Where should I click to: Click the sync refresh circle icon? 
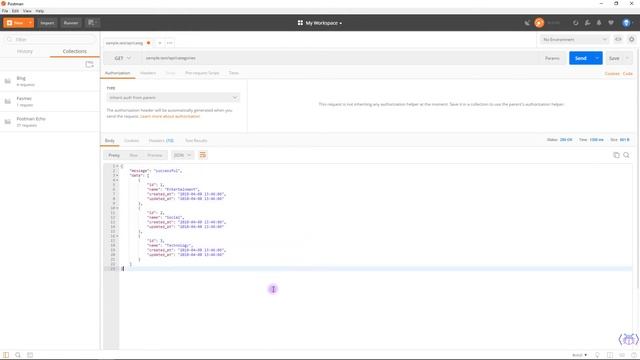tap(576, 23)
